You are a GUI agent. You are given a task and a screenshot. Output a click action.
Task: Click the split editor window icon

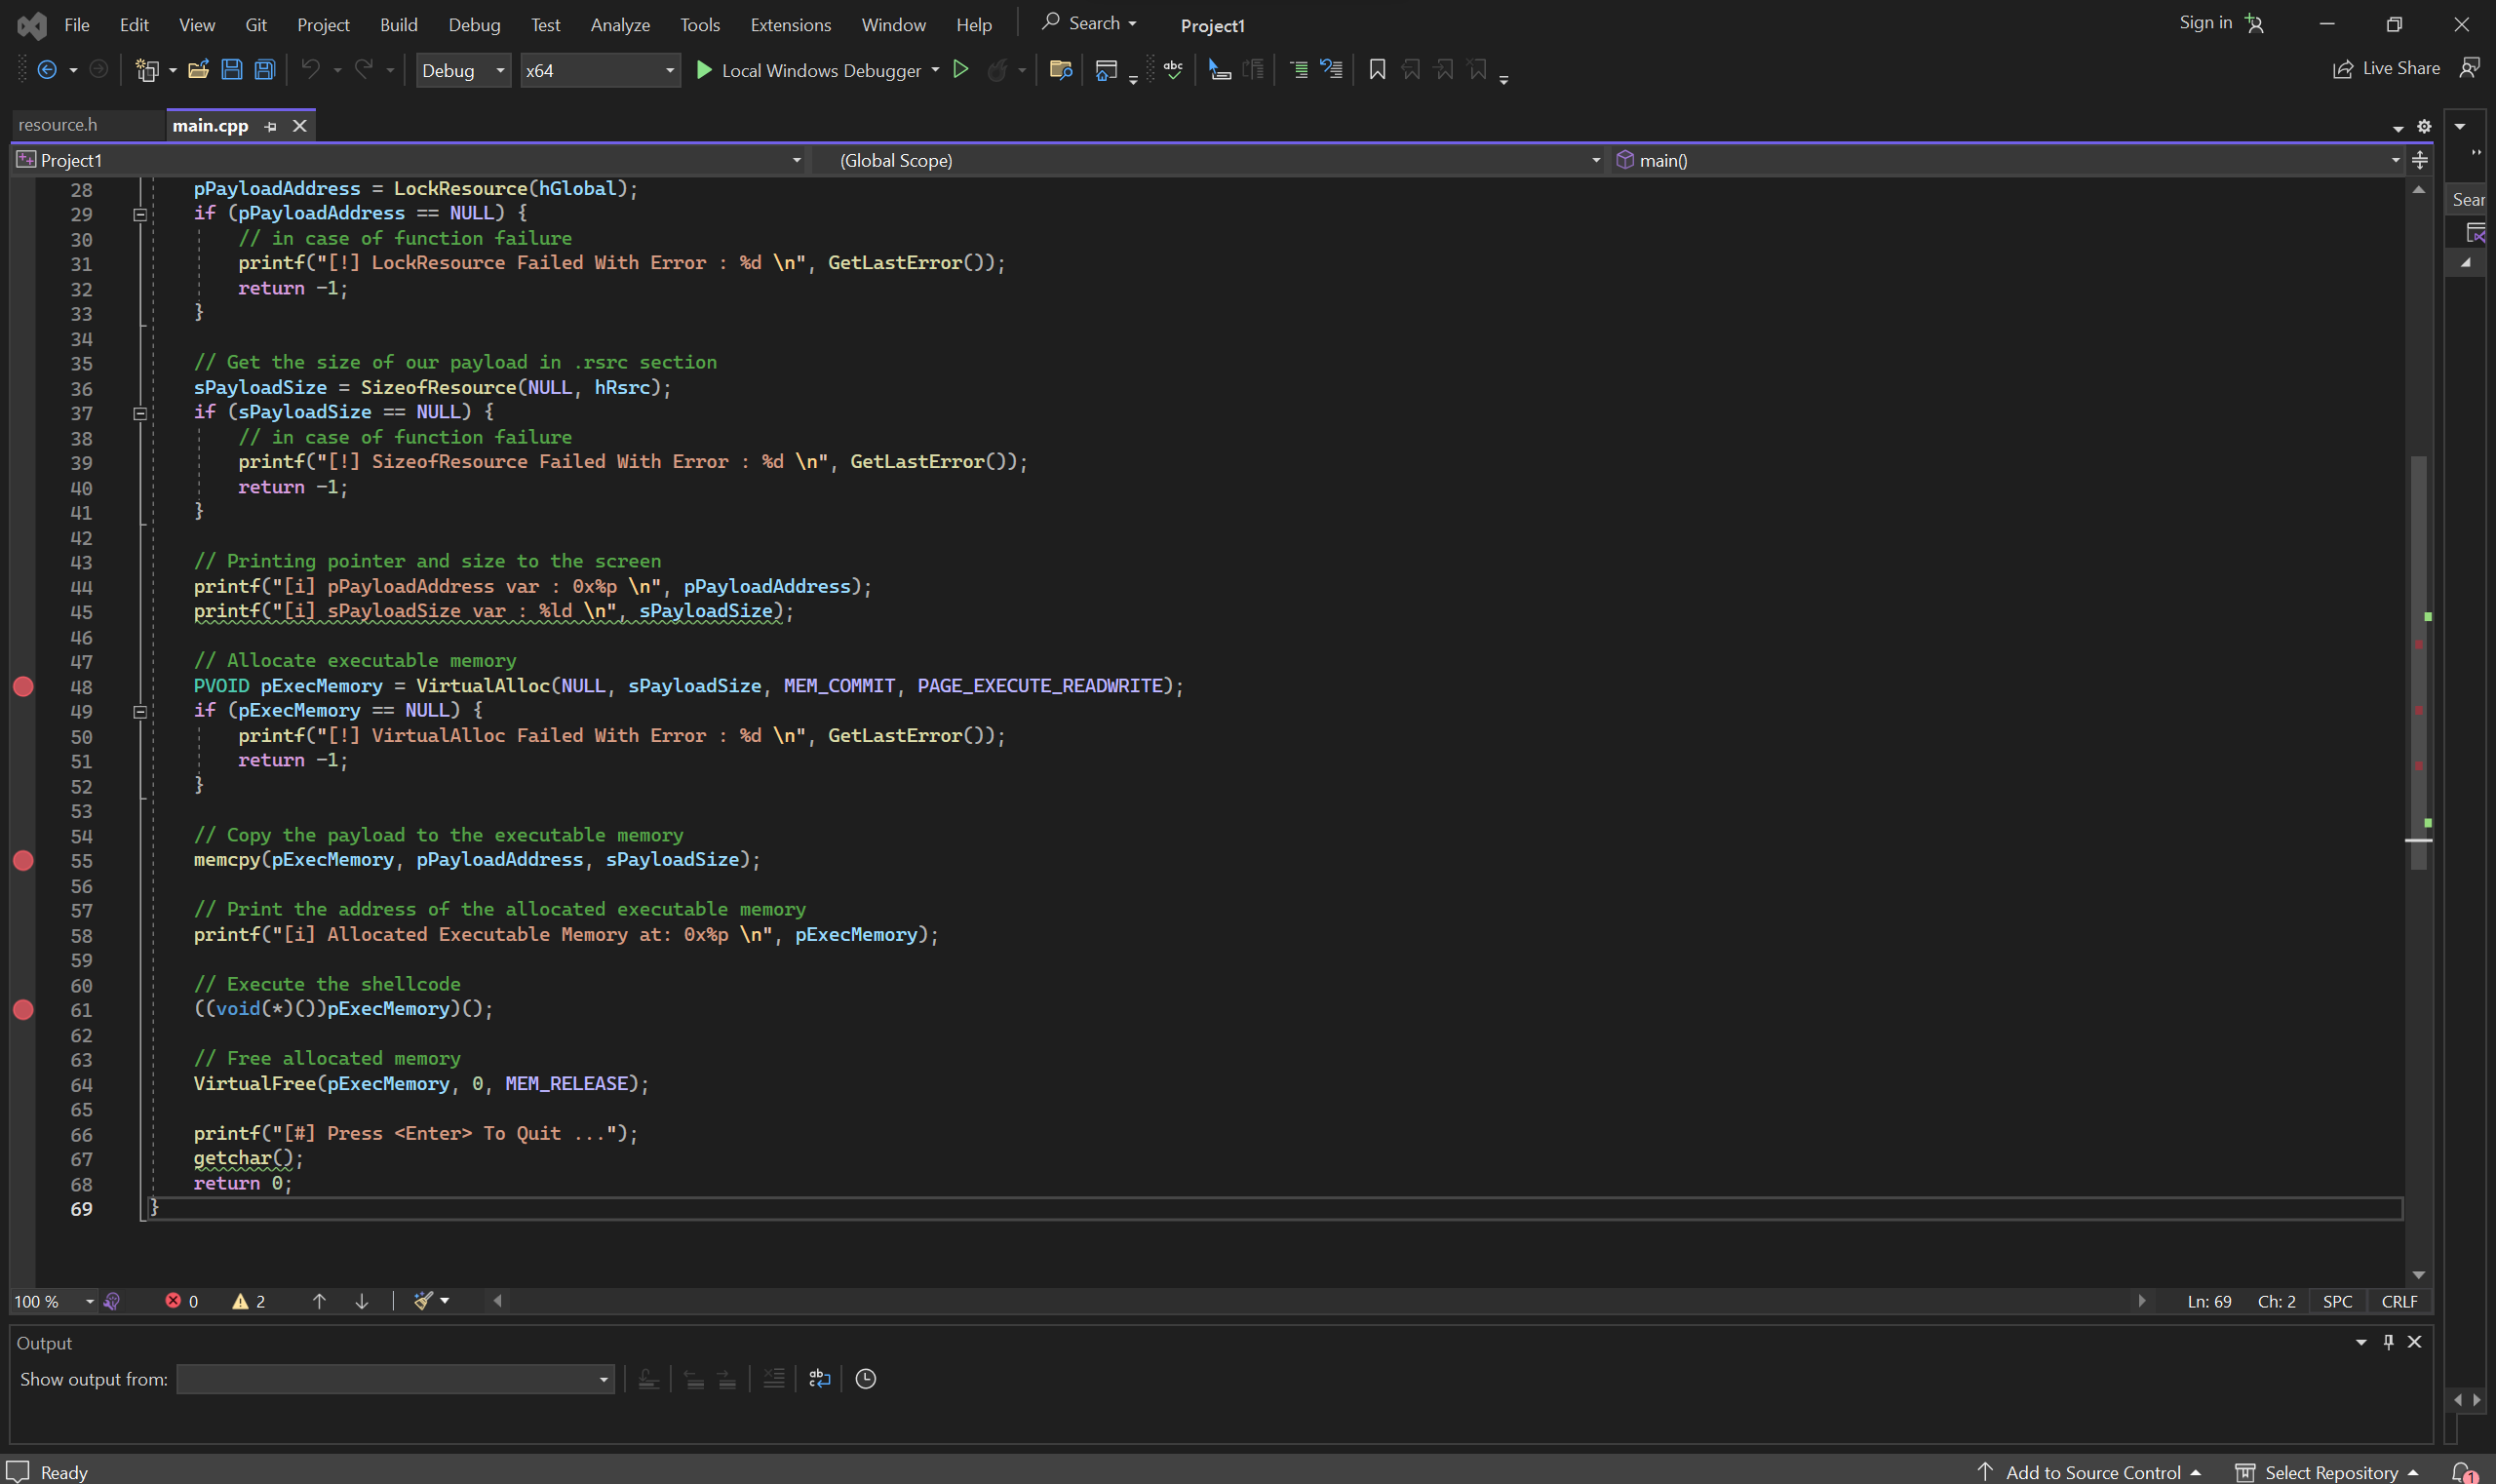tap(2420, 160)
